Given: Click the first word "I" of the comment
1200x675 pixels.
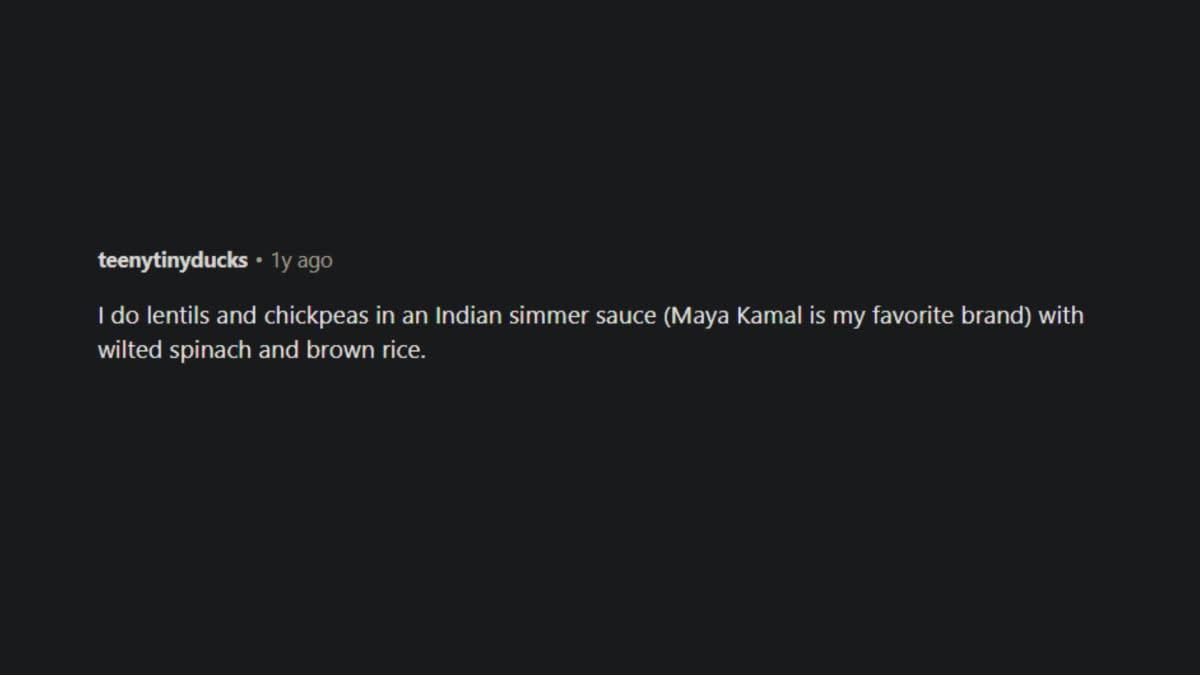Looking at the screenshot, I should (x=101, y=317).
